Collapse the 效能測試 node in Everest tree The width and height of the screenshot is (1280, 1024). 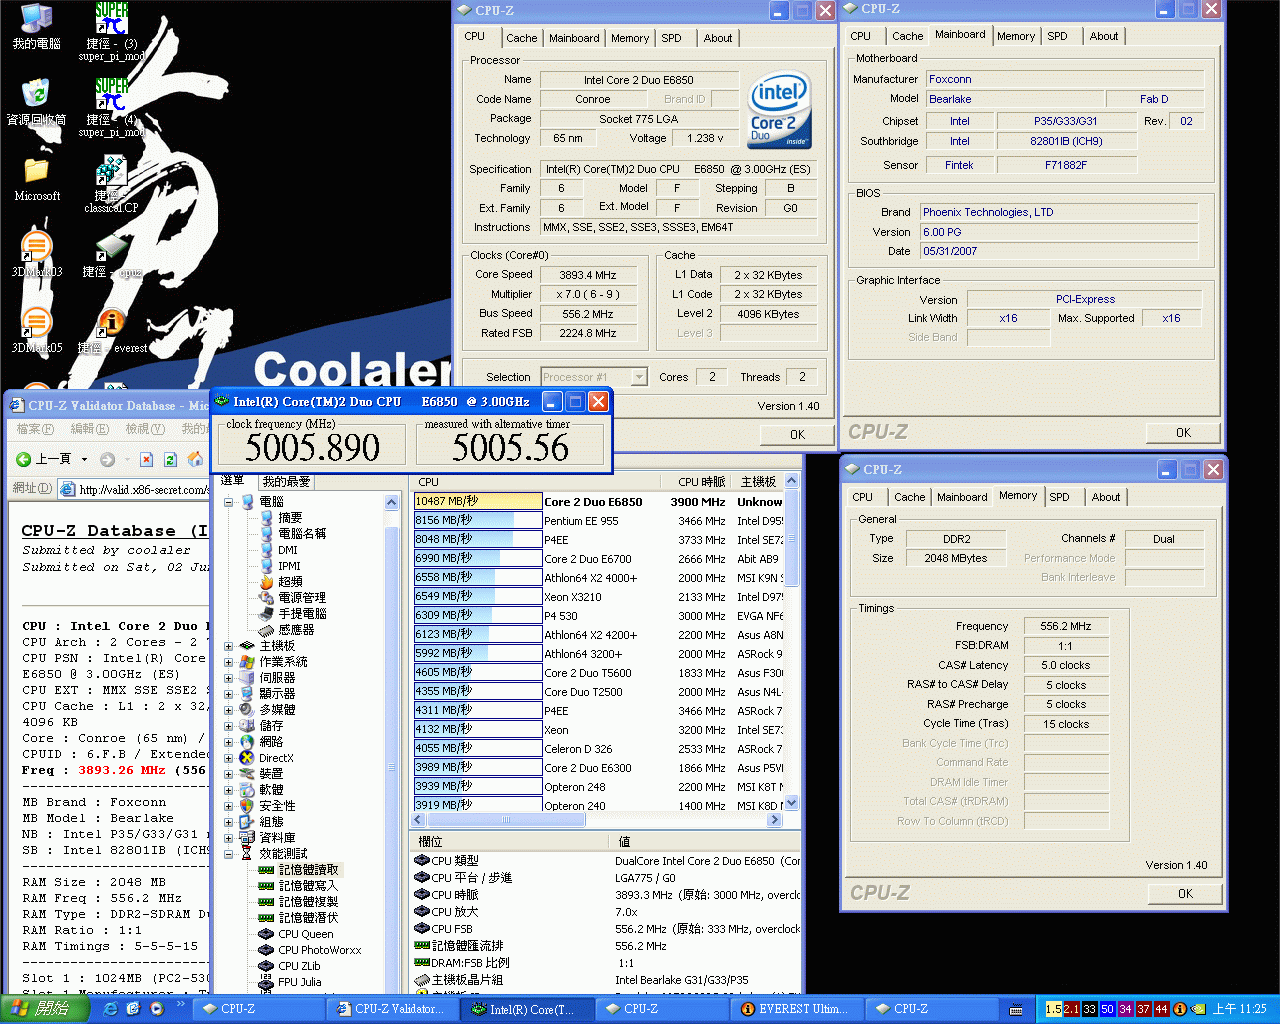click(x=229, y=854)
